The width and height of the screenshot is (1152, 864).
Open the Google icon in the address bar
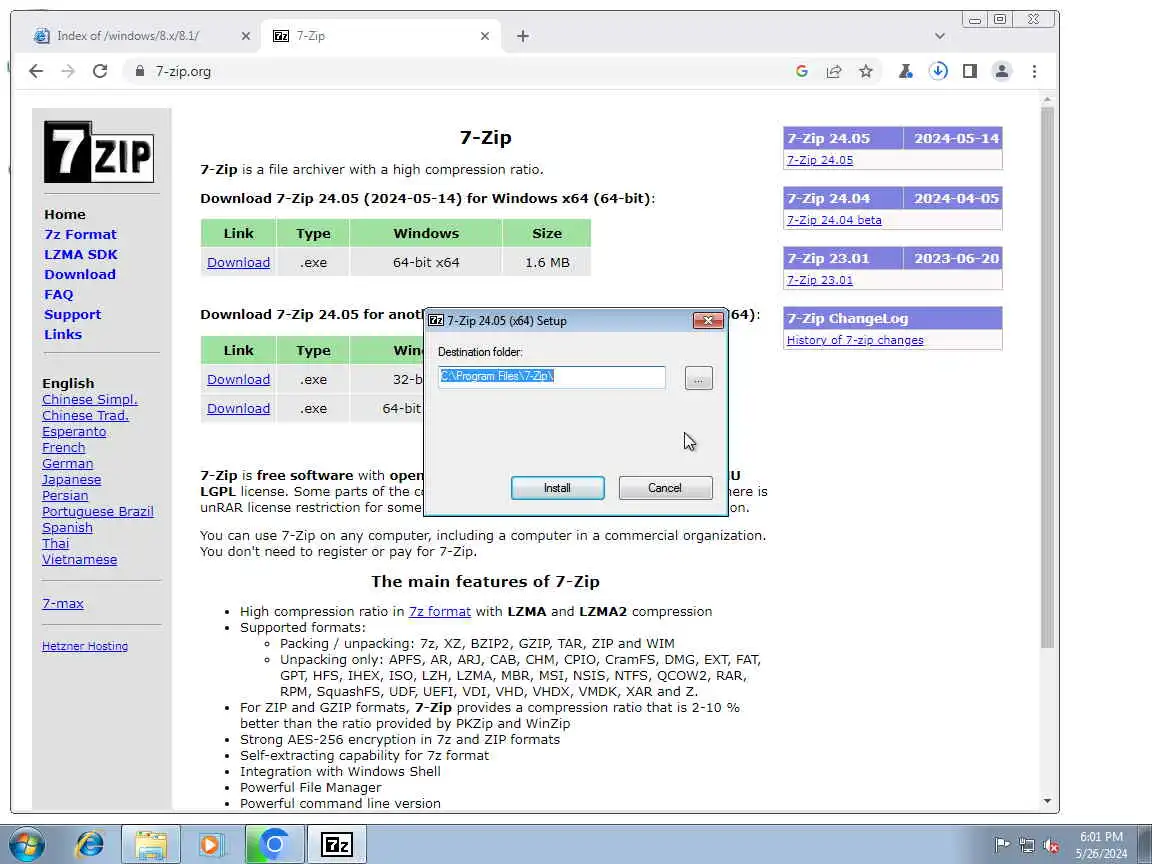click(802, 71)
